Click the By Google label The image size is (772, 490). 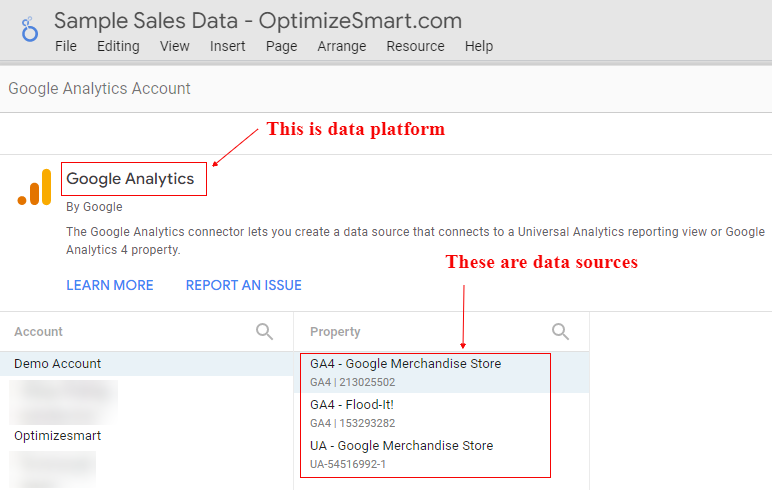point(94,207)
